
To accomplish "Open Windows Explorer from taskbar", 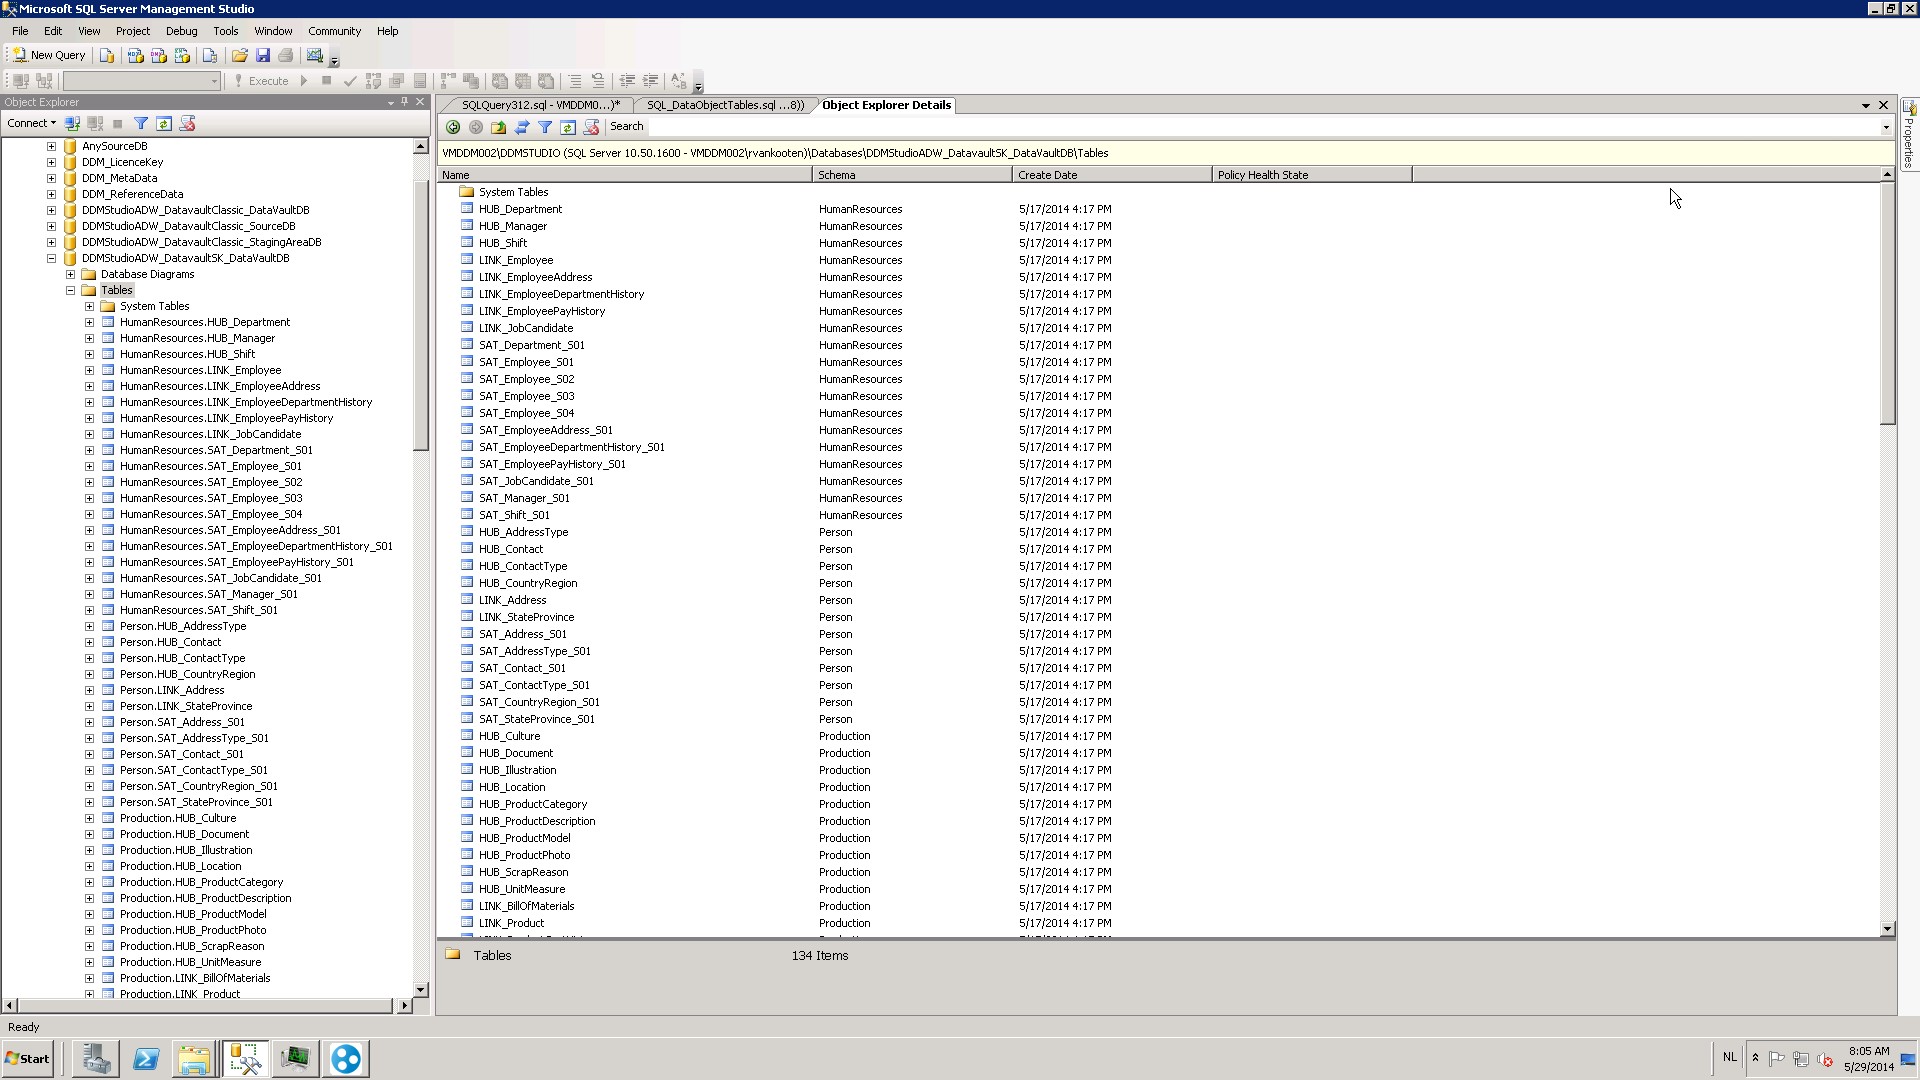I will click(x=195, y=1059).
